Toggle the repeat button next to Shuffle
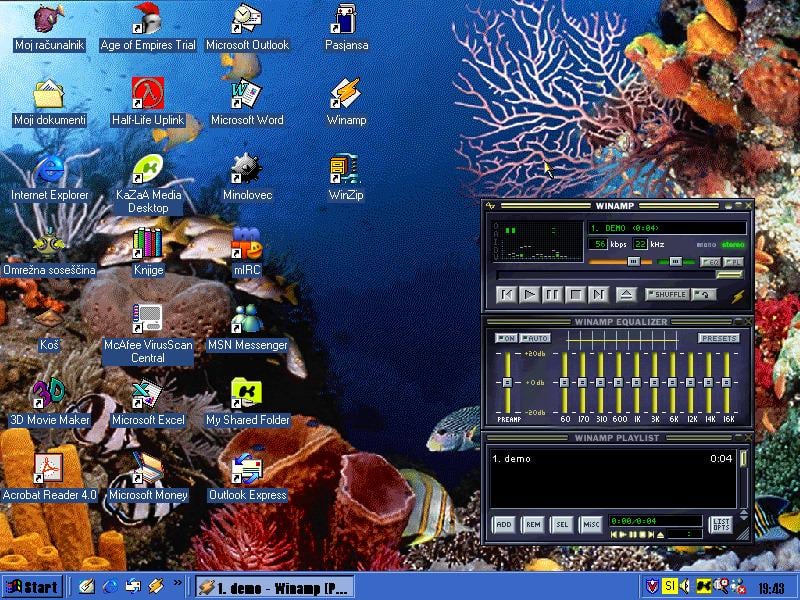The image size is (800, 600). tap(704, 294)
